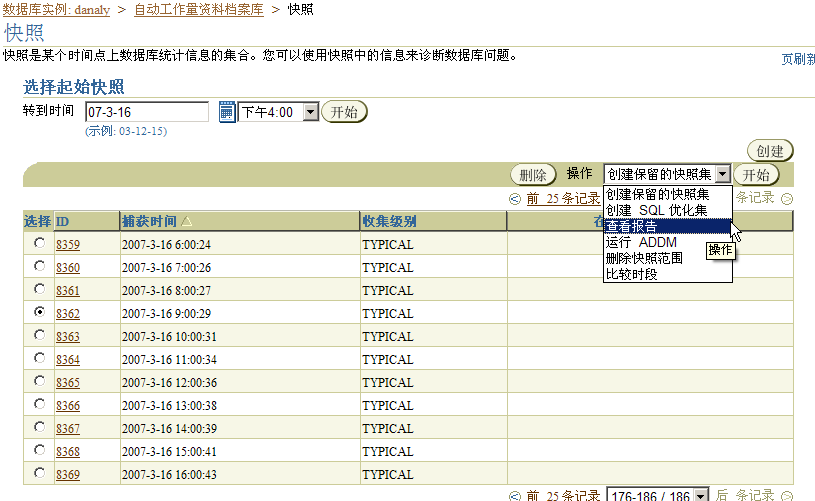Click the next-page arrow icon above the table
The height and width of the screenshot is (501, 815).
pyautogui.click(x=787, y=199)
